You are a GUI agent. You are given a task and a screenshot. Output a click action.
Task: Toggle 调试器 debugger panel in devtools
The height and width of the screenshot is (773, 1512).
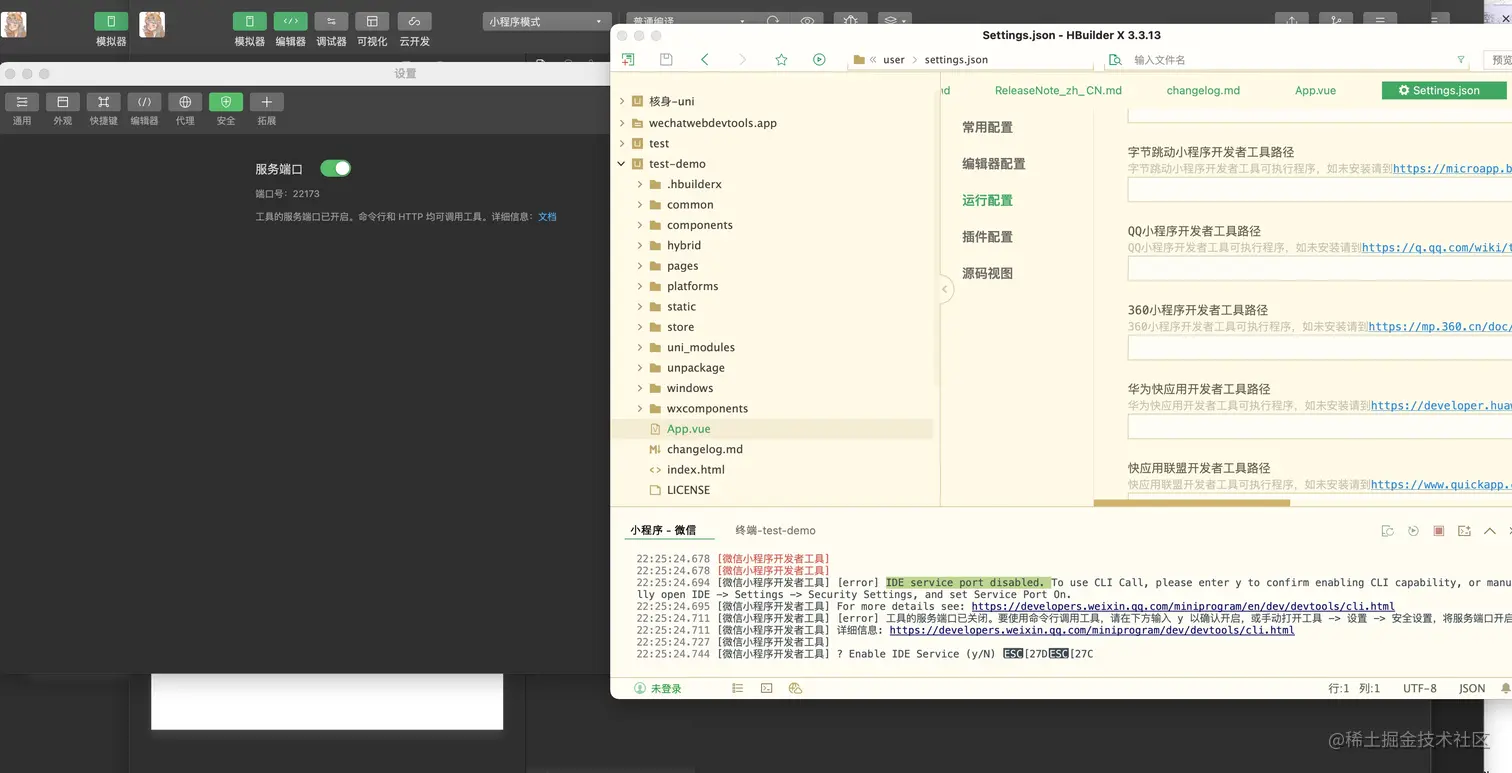tap(331, 29)
